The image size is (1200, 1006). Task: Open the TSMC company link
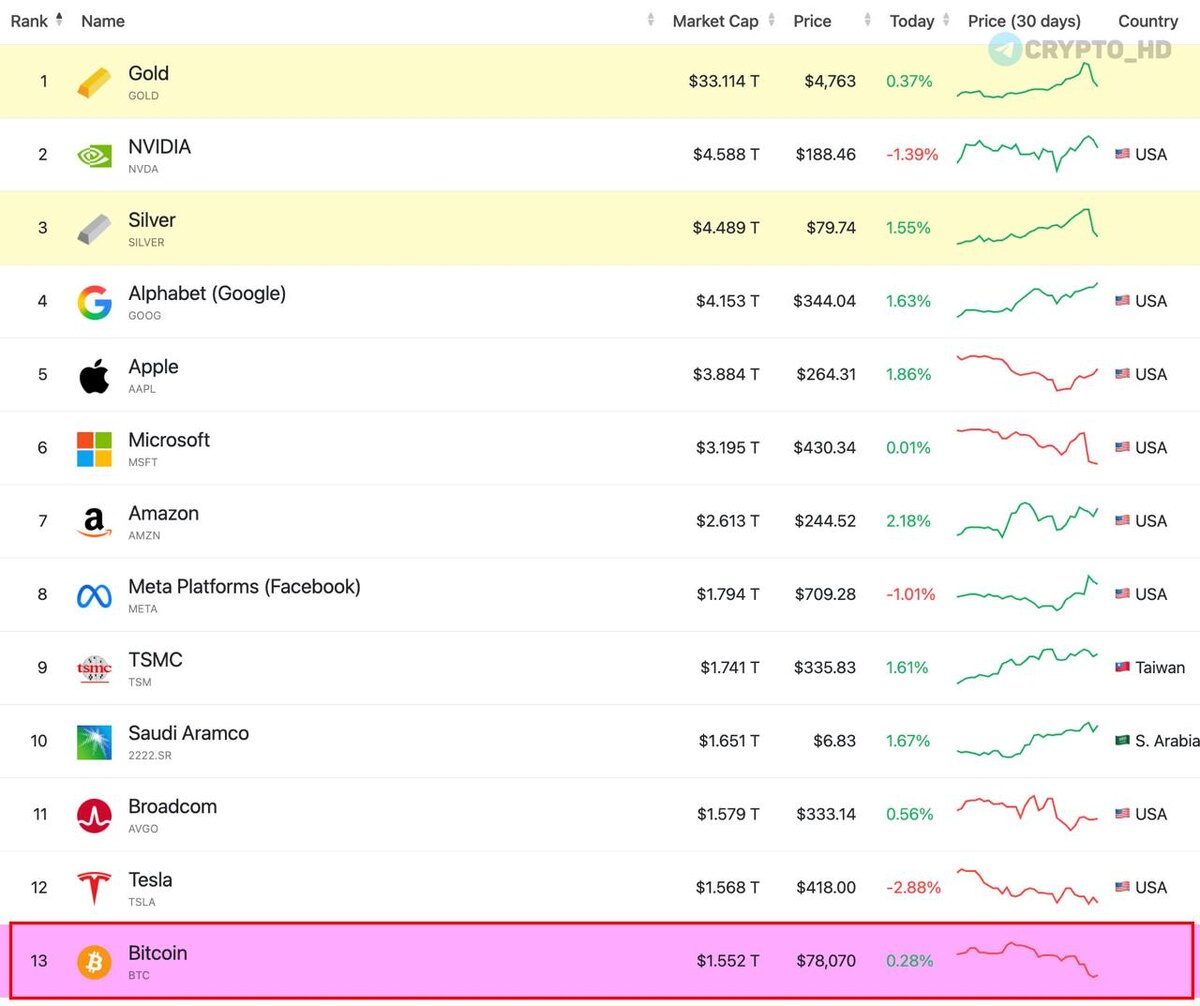point(155,660)
